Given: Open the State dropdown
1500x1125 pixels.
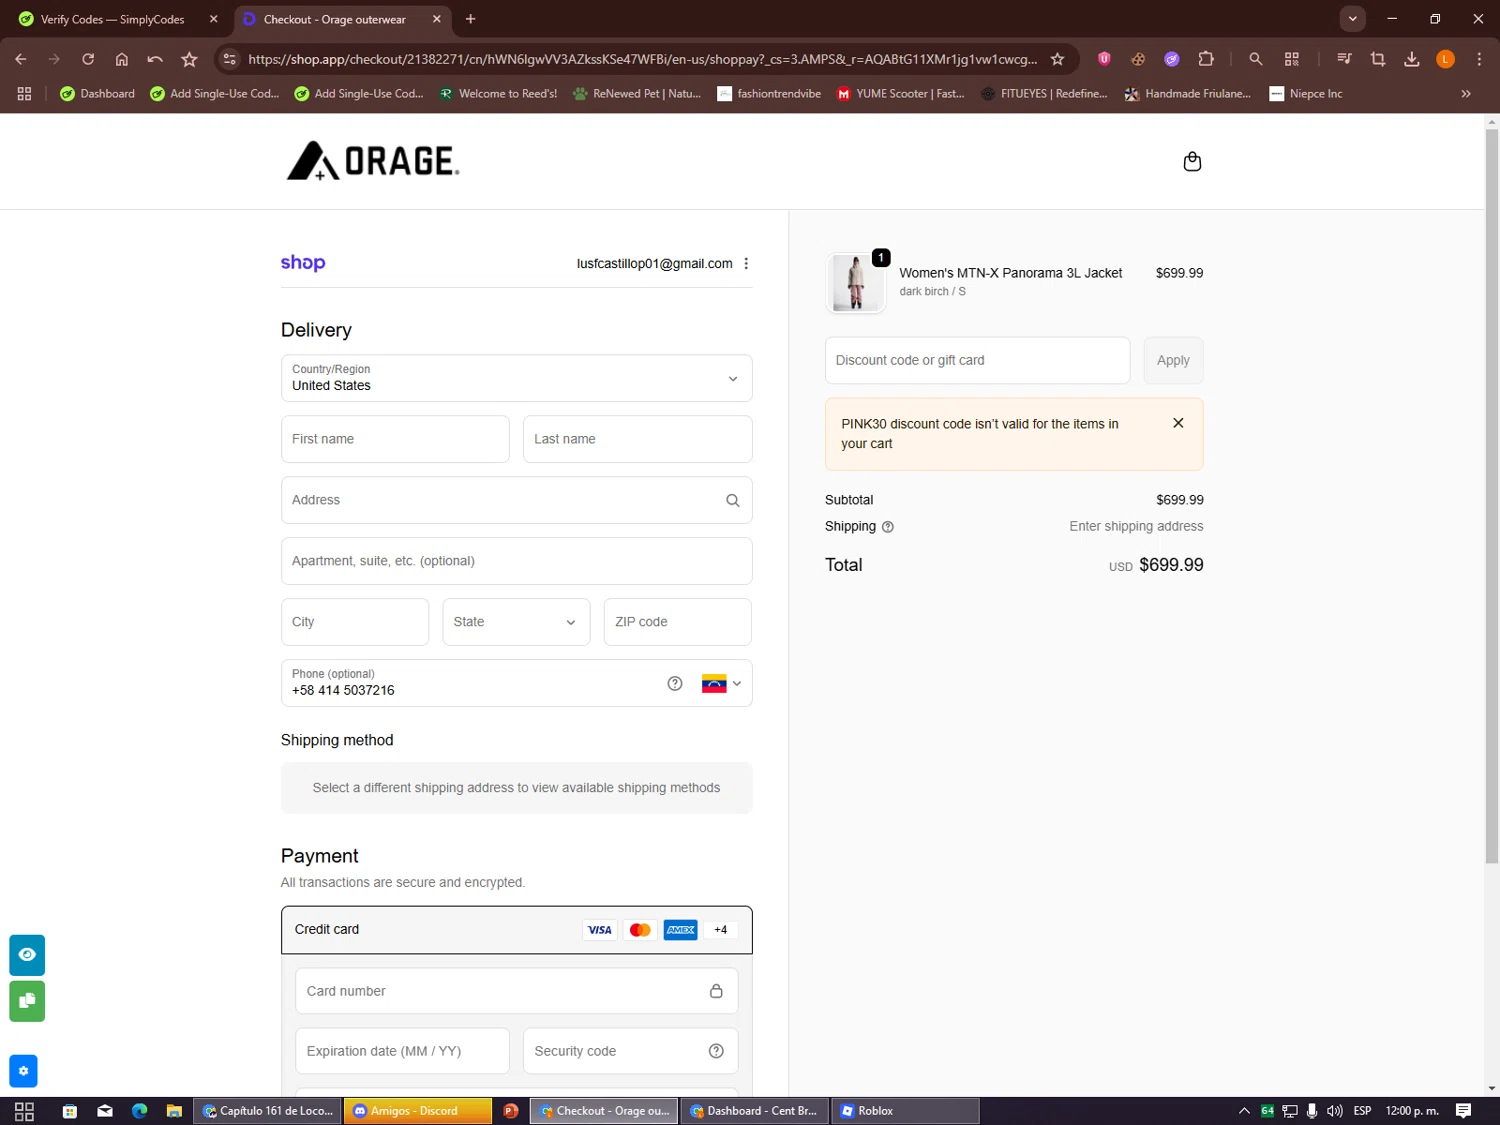Looking at the screenshot, I should (516, 622).
